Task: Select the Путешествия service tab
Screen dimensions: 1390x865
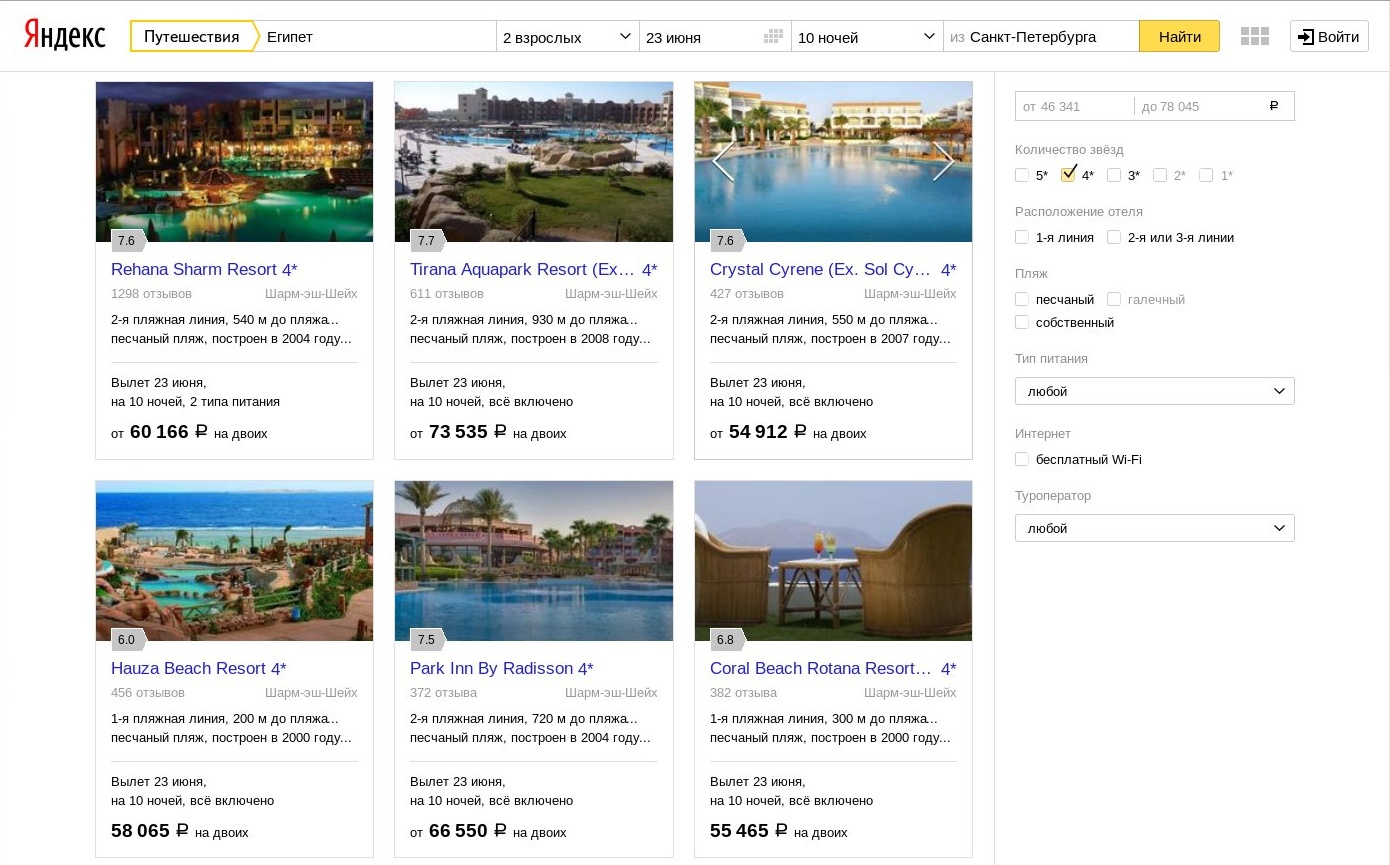Action: point(191,37)
